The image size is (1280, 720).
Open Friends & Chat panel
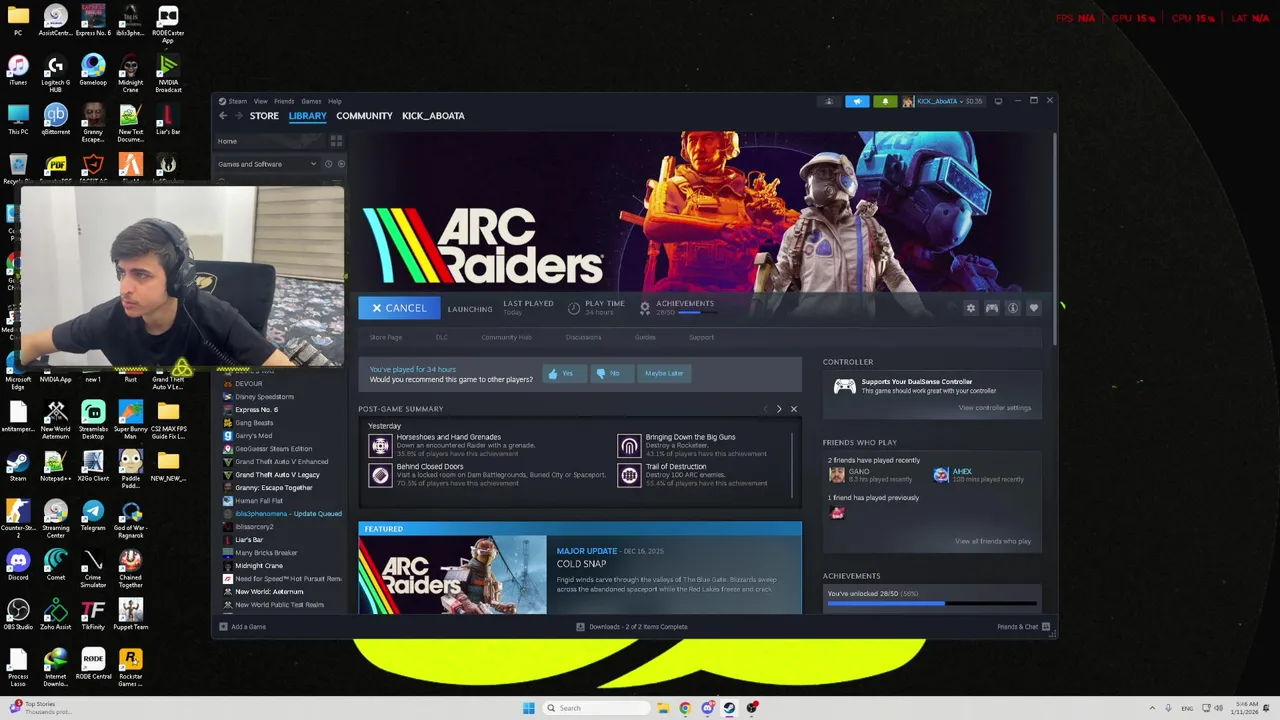tap(1023, 627)
